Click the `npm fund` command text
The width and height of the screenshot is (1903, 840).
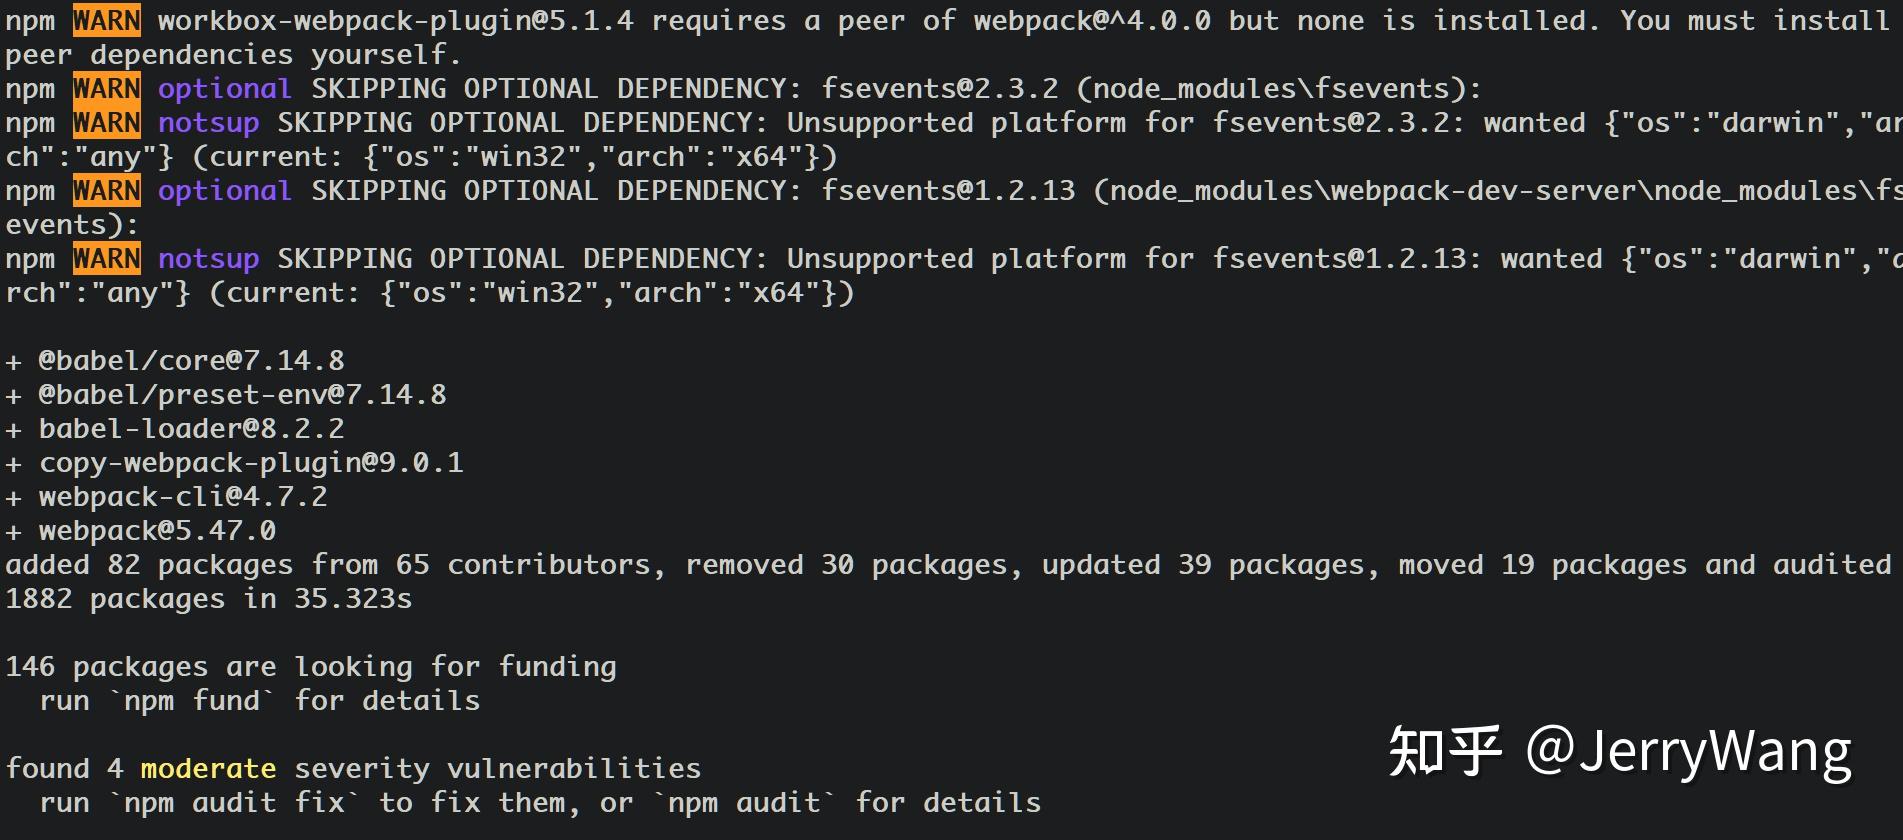coord(192,701)
